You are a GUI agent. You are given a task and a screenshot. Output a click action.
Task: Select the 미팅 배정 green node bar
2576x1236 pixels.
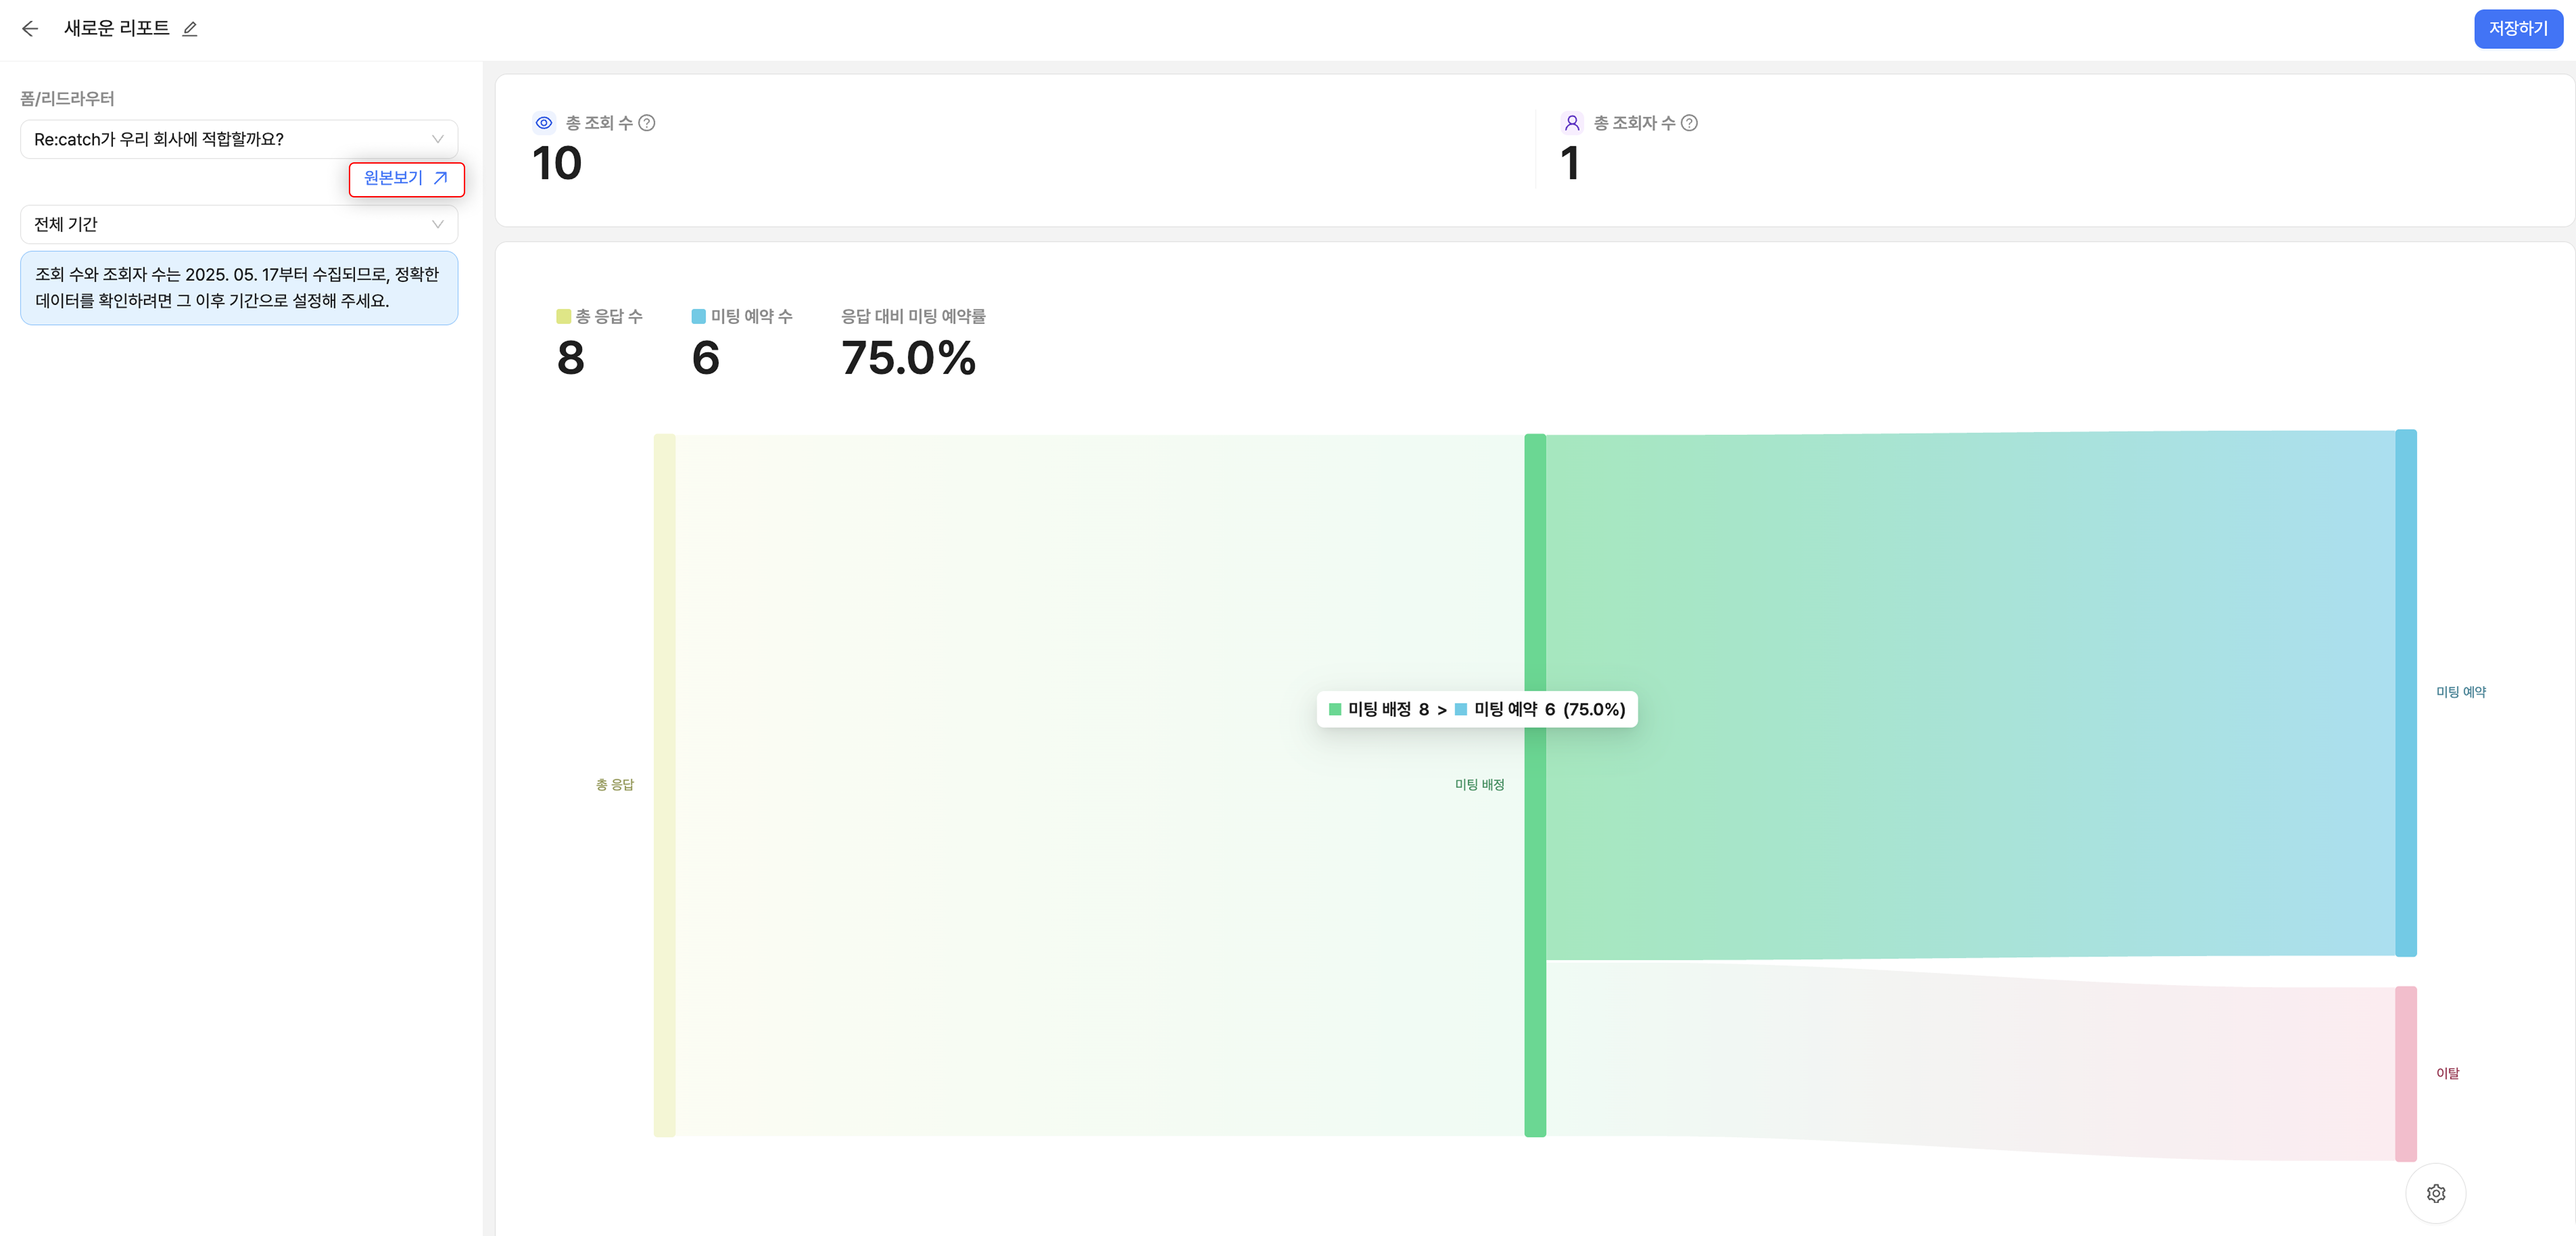[x=1535, y=785]
